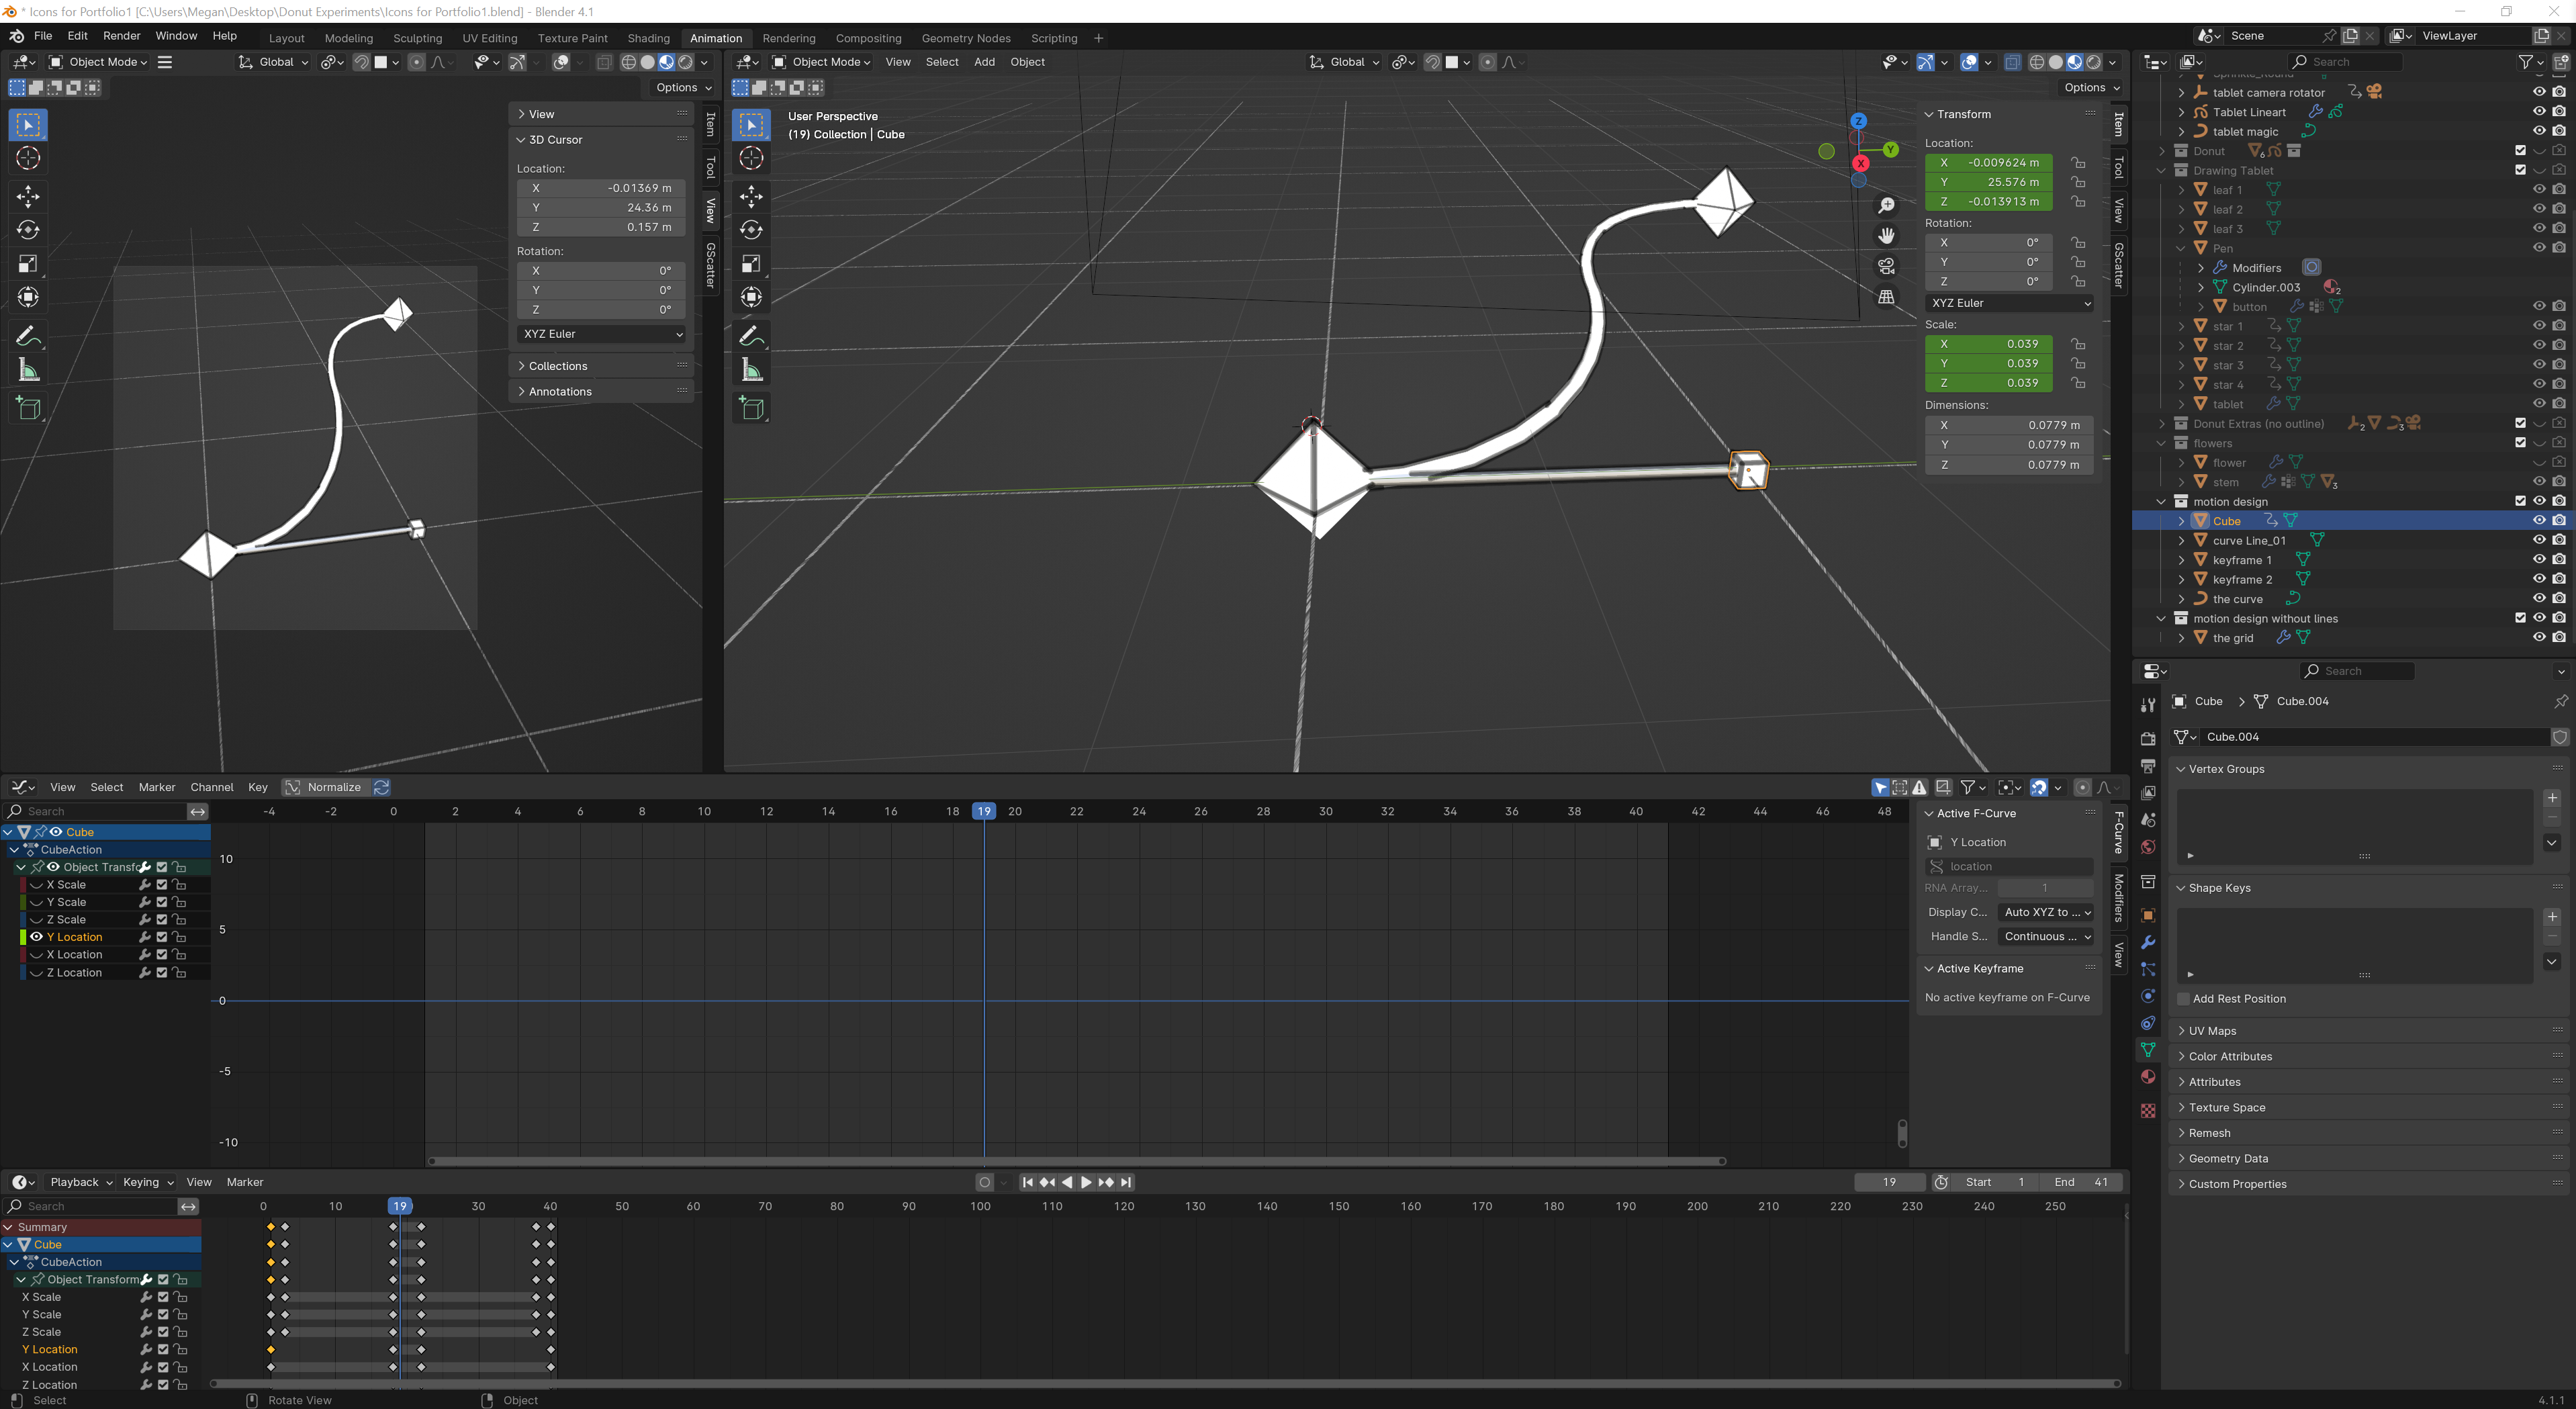
Task: Open the Render menu
Action: [122, 36]
